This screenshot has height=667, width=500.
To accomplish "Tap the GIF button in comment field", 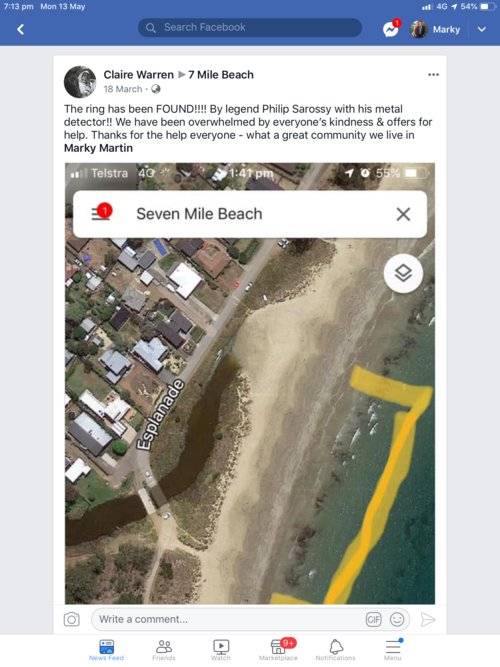I will [374, 619].
